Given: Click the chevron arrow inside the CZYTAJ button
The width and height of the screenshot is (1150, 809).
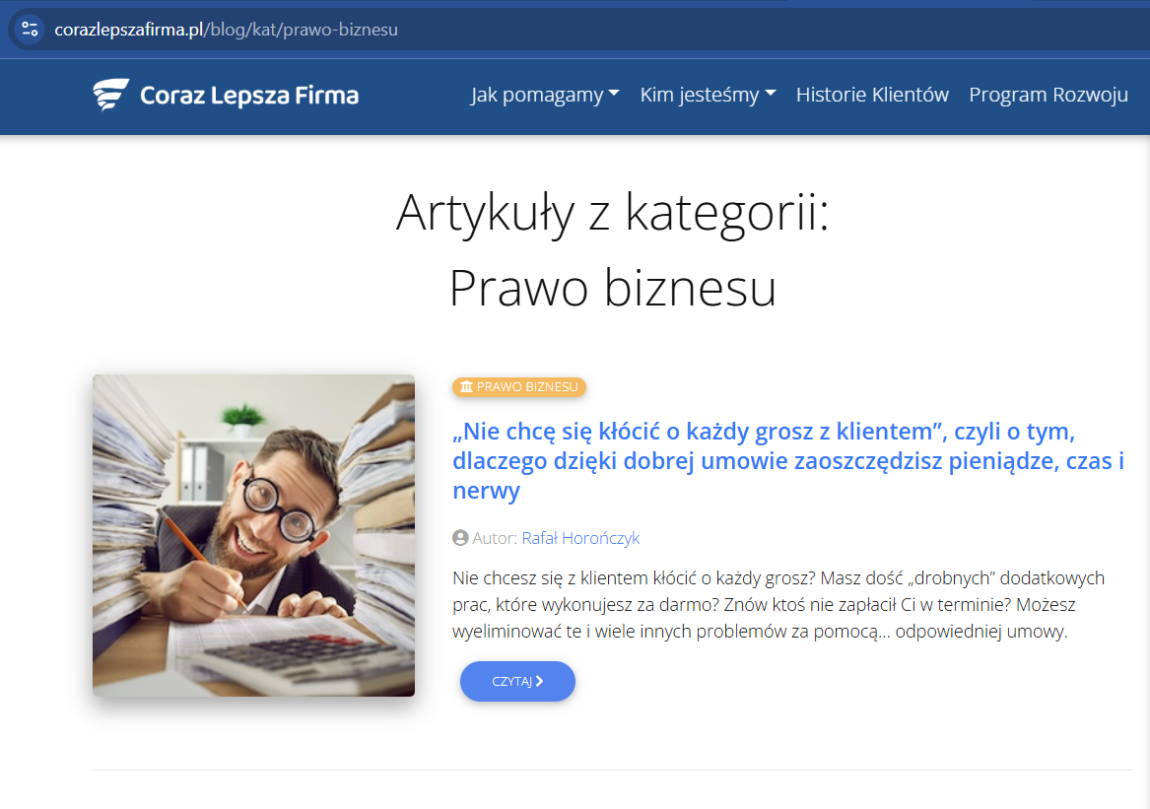Looking at the screenshot, I should pos(540,681).
